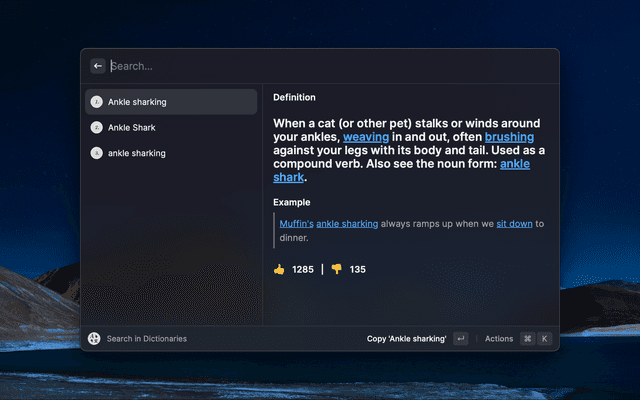Click the Enter key icon in footer
Image resolution: width=640 pixels, height=400 pixels.
[460, 339]
